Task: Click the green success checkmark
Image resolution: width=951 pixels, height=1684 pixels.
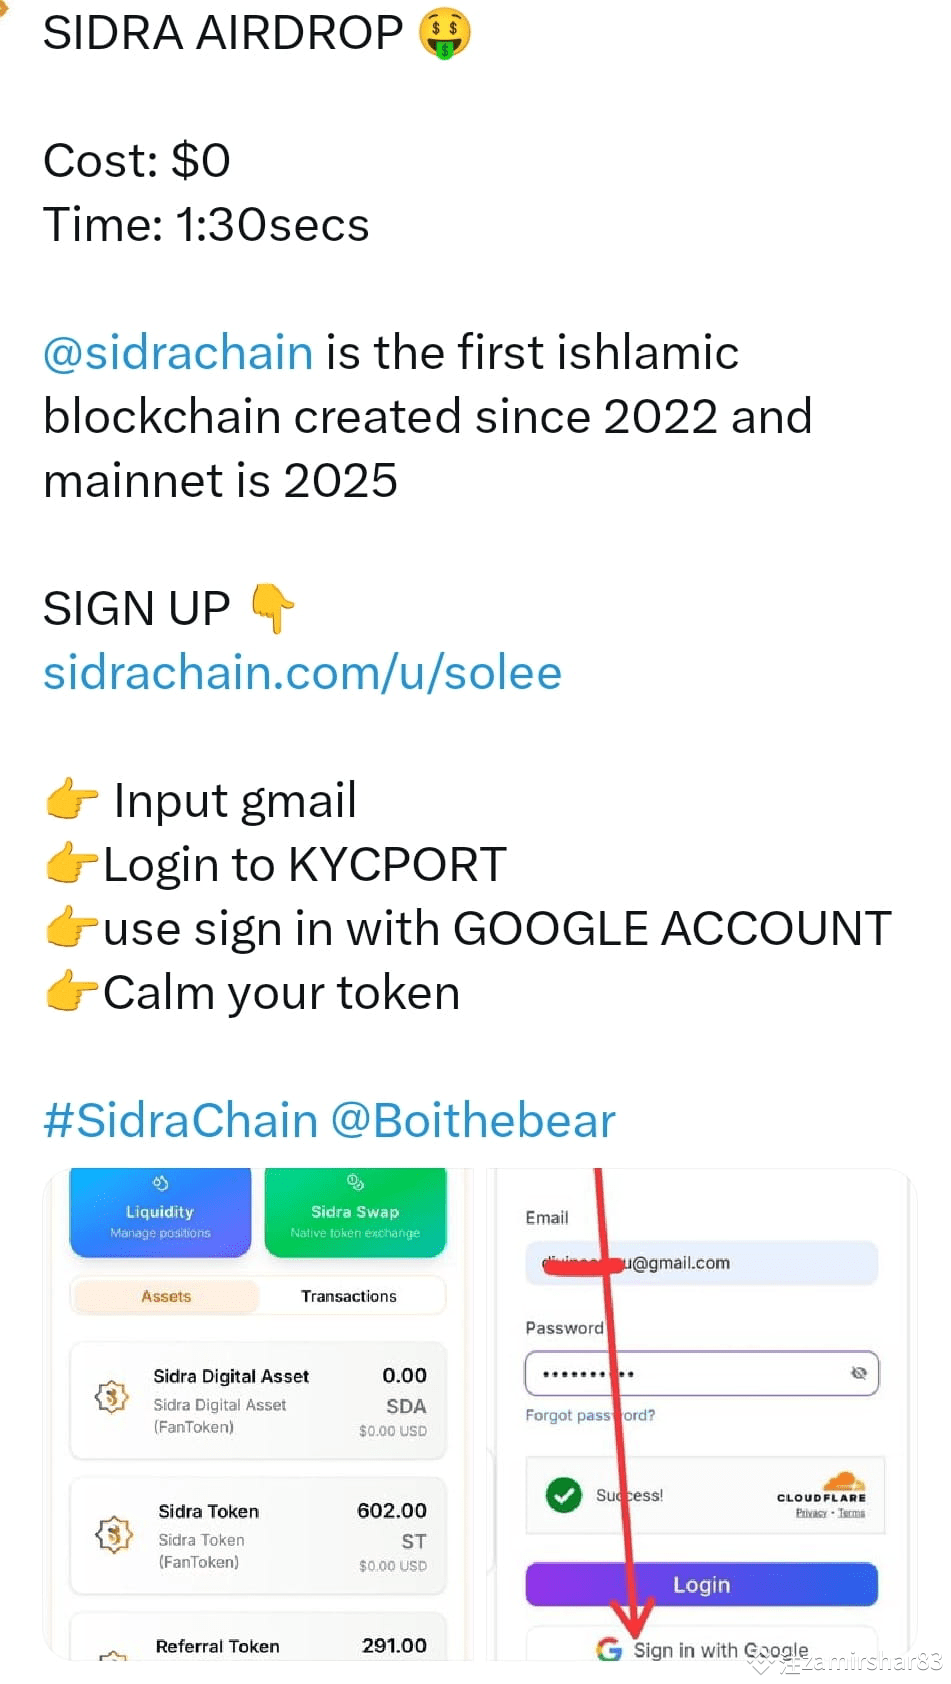Action: (x=565, y=1496)
